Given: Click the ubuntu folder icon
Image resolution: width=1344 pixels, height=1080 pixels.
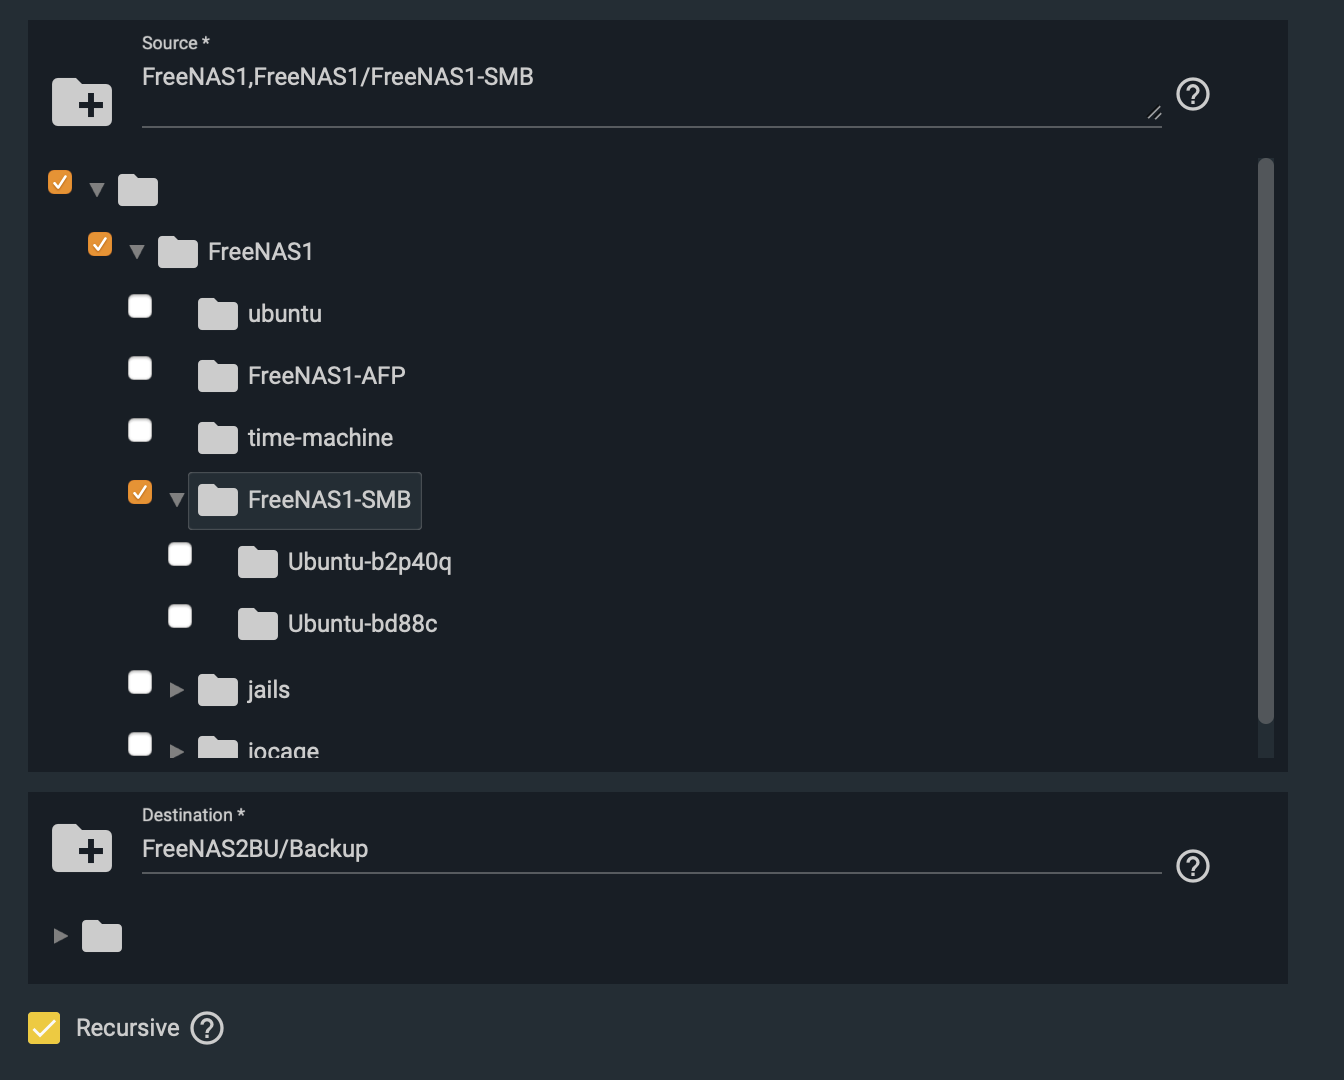Looking at the screenshot, I should 218,314.
